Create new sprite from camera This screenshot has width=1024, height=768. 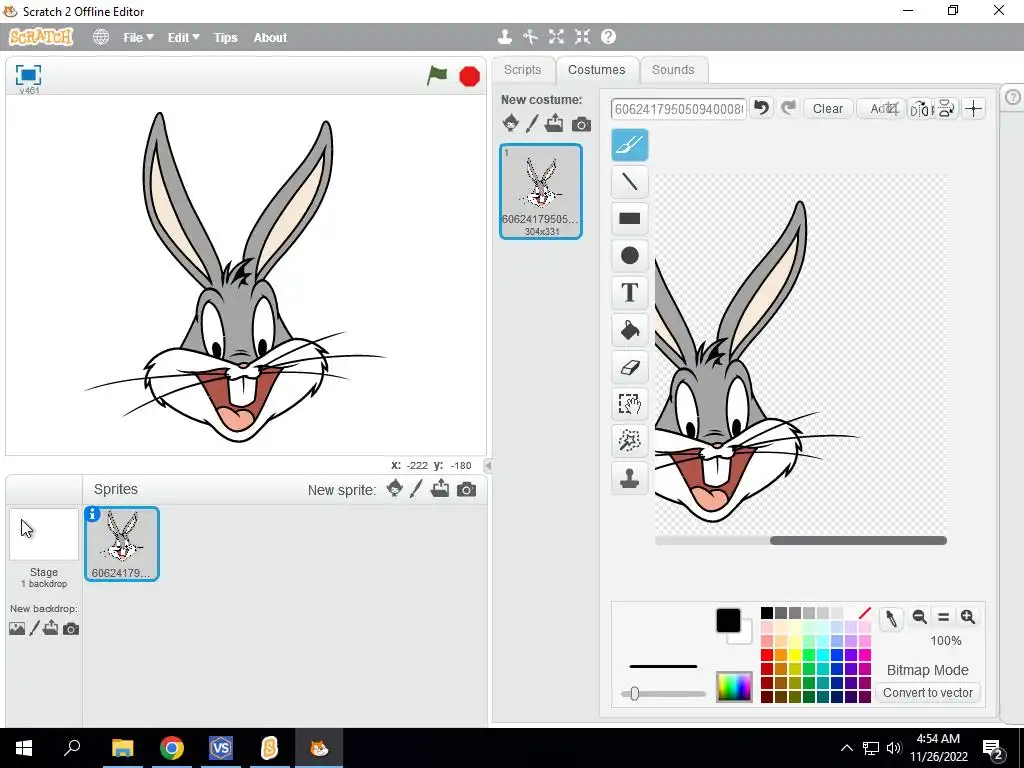tap(466, 490)
